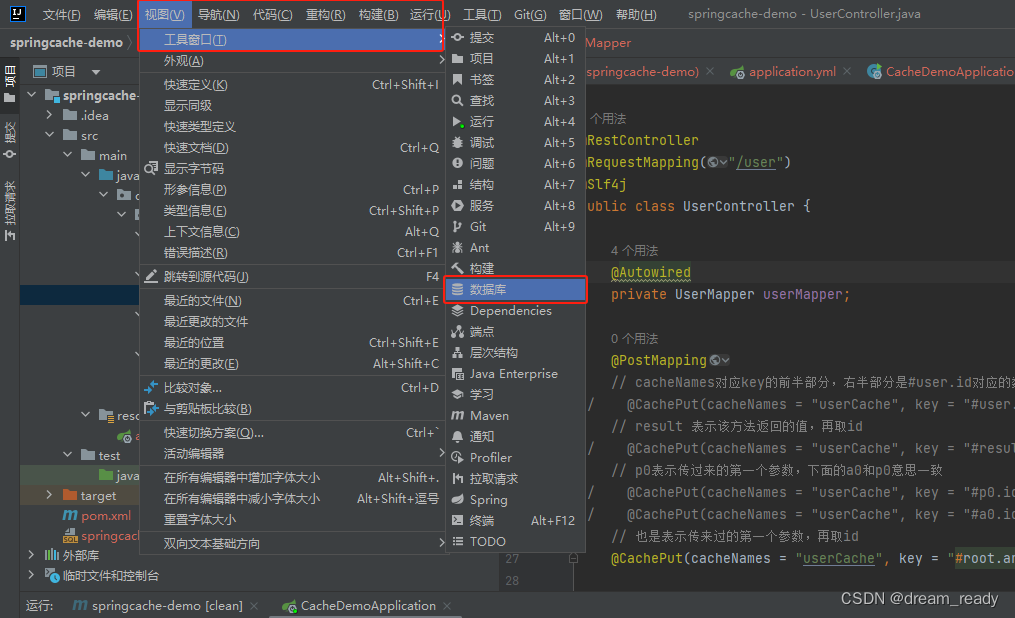Image resolution: width=1015 pixels, height=618 pixels.
Task: Open the 学习 learn tool window
Action: (515, 395)
